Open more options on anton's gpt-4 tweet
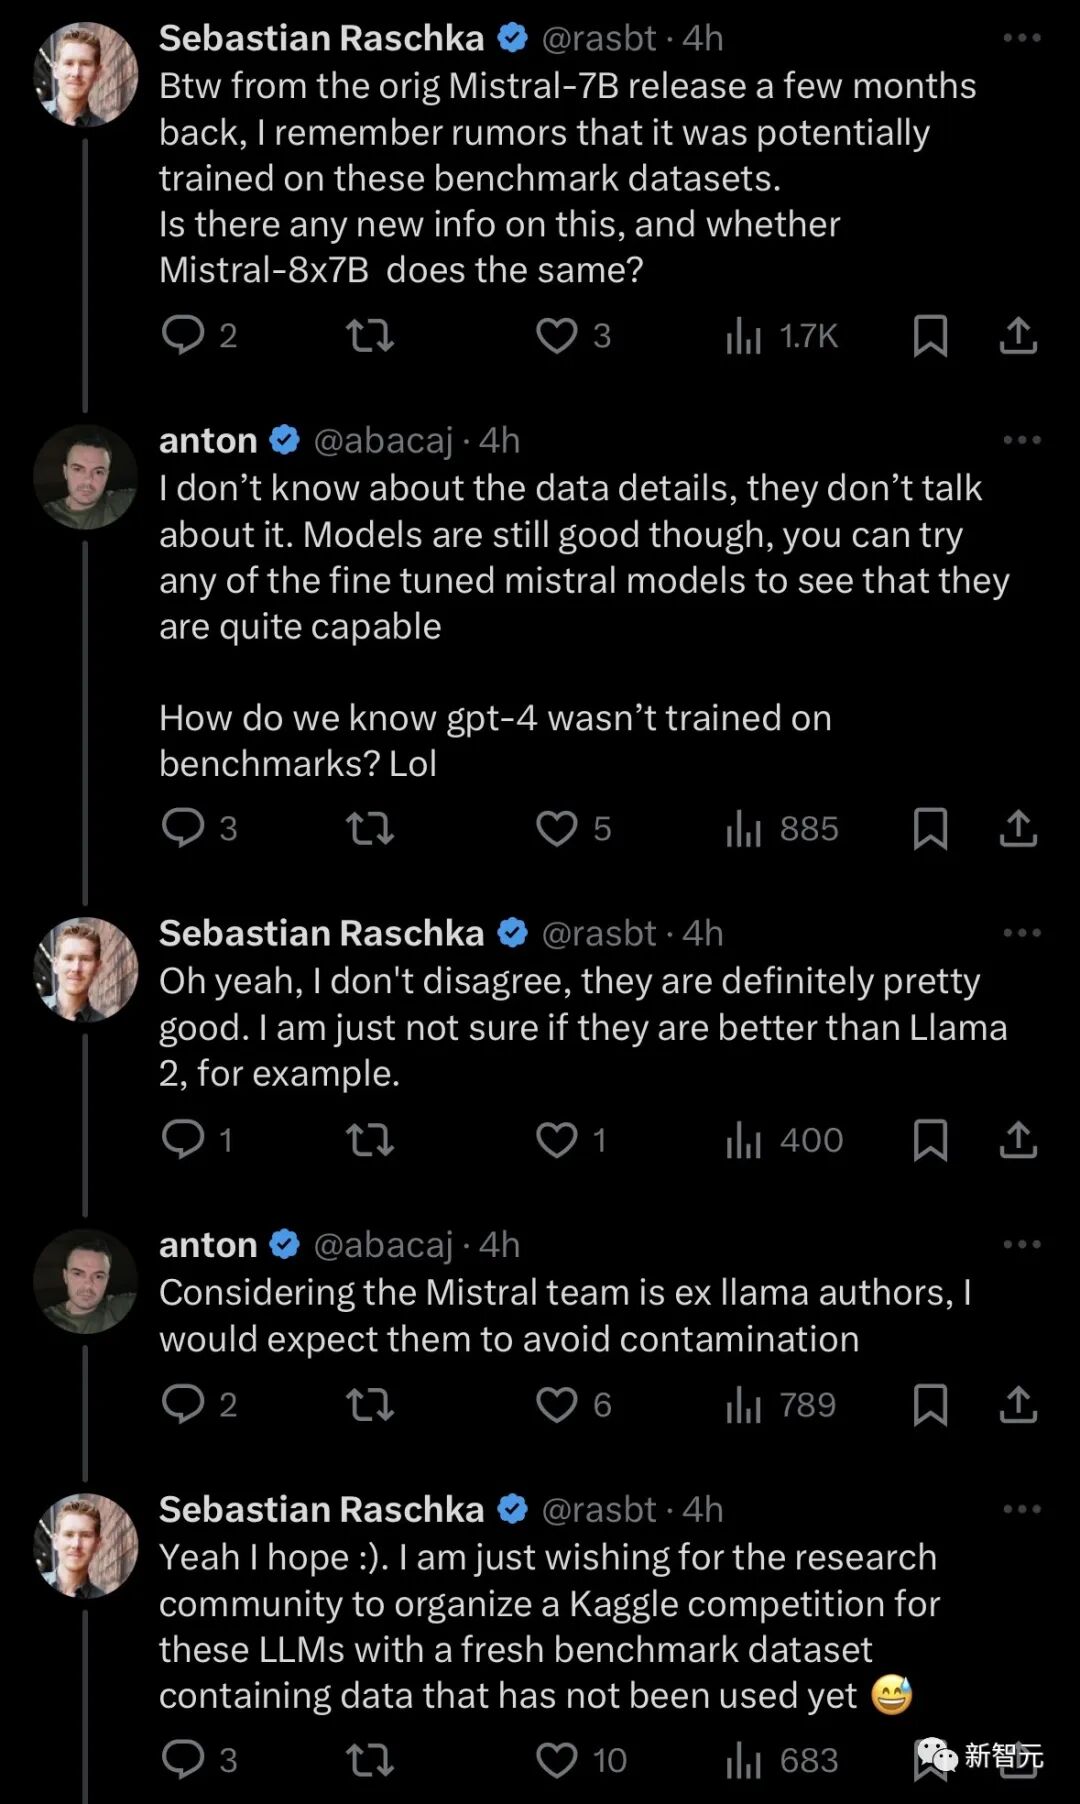The width and height of the screenshot is (1080, 1804). pos(1022,440)
